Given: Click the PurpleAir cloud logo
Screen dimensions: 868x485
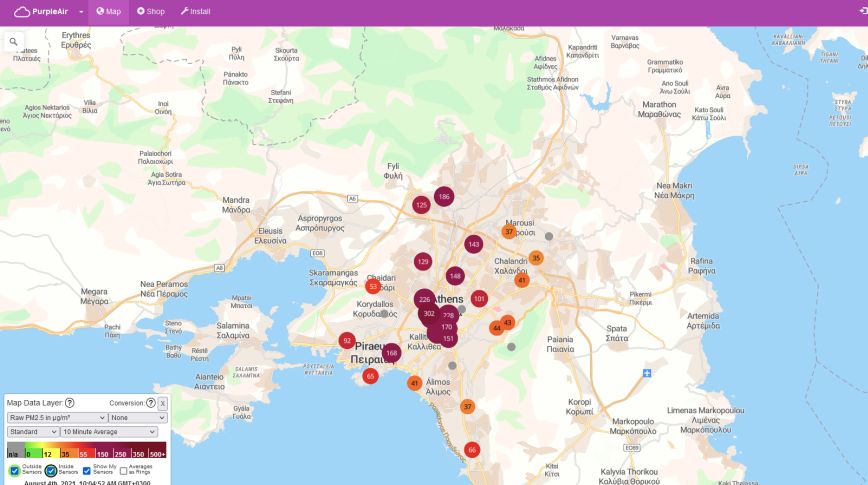Looking at the screenshot, I should 22,12.
